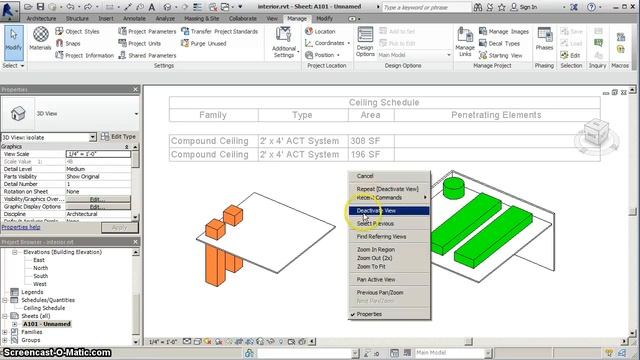Open Shared Parameters
This screenshot has height=360, width=640.
point(147,55)
